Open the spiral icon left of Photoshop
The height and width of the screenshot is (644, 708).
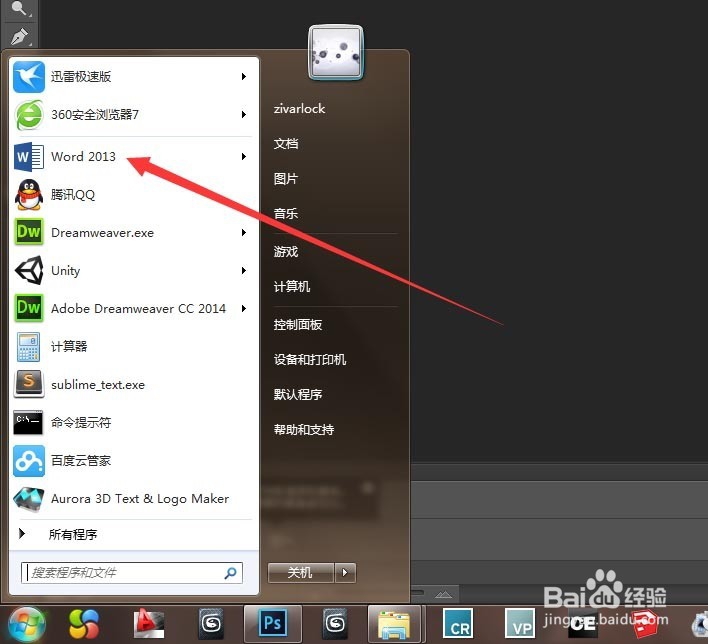[x=211, y=625]
